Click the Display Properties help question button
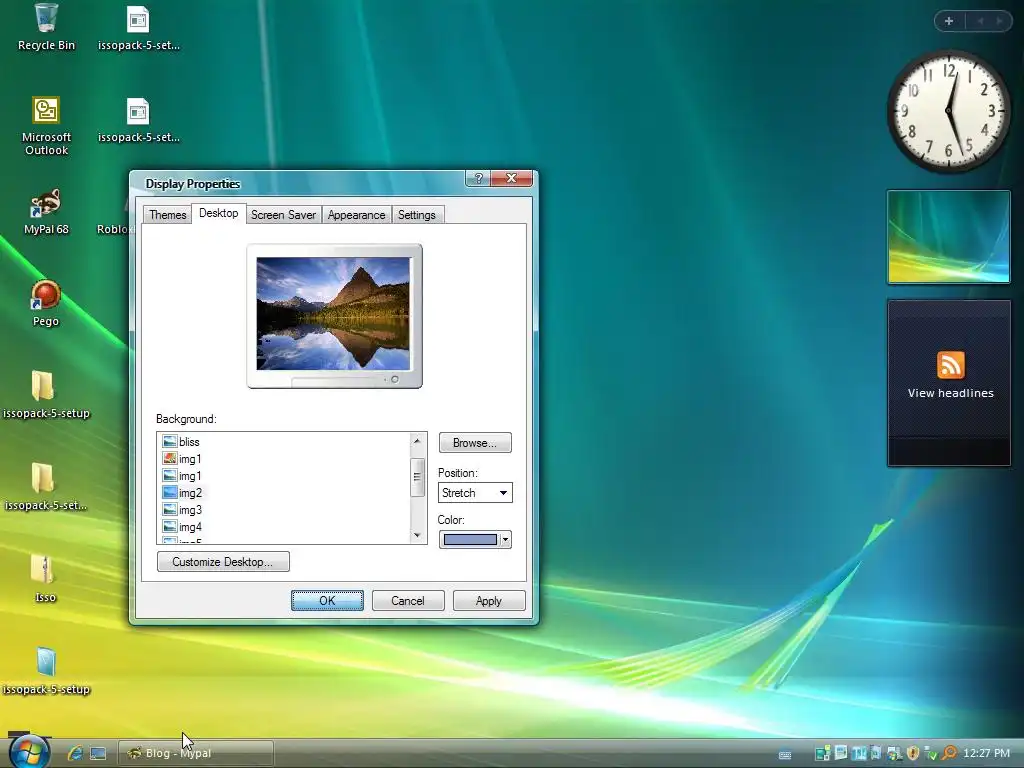The height and width of the screenshot is (768, 1024). point(478,178)
